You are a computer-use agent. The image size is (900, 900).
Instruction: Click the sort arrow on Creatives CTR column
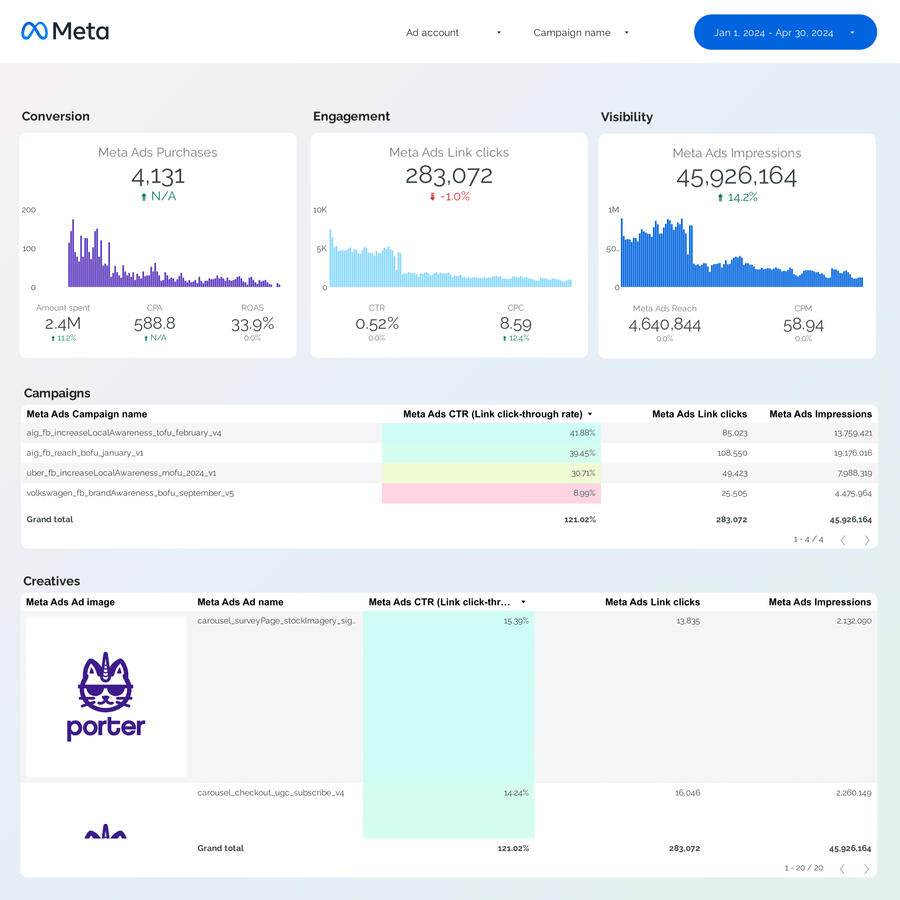click(x=523, y=602)
